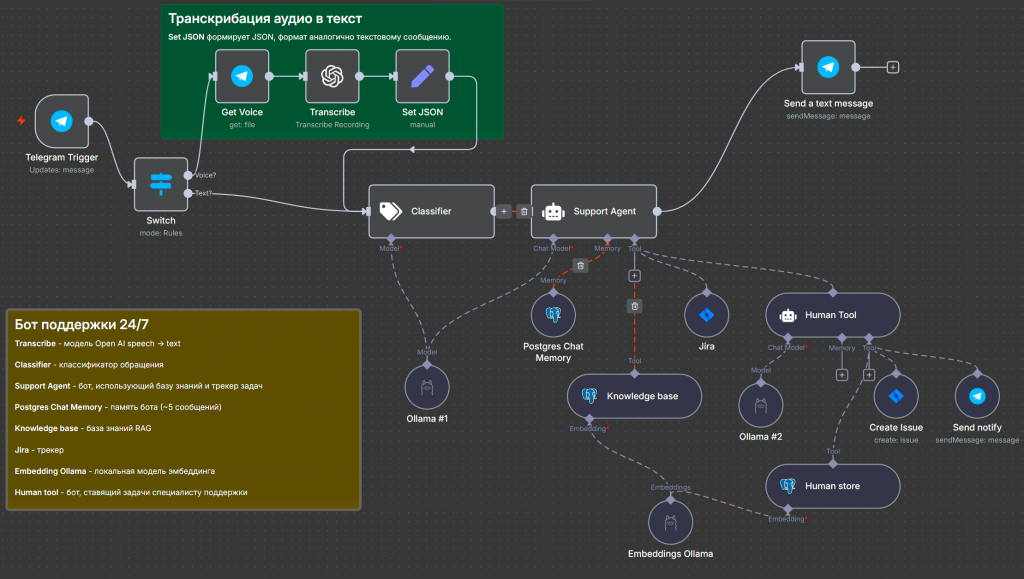Click the 'create: issue' subtitle text
The height and width of the screenshot is (579, 1024).
(x=896, y=441)
